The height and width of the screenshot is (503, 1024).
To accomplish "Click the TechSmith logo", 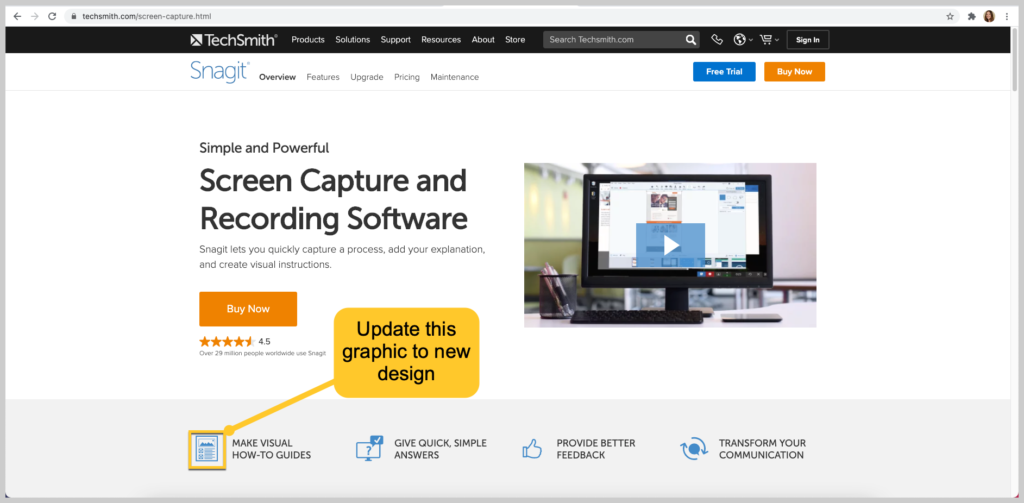I will (x=234, y=40).
